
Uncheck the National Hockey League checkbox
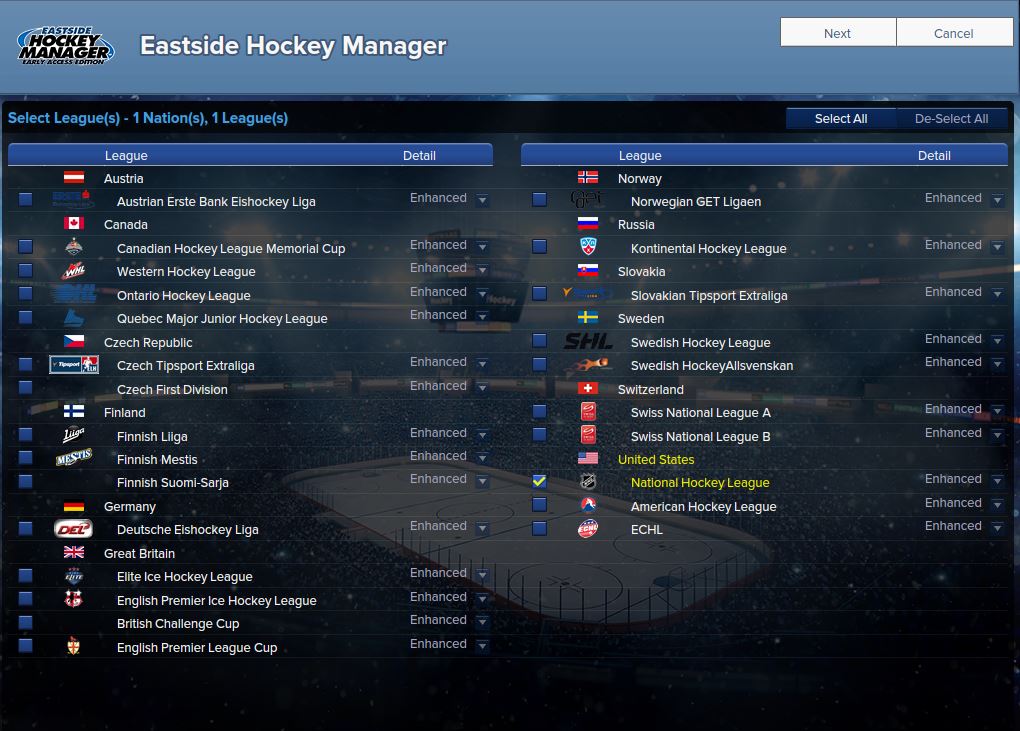click(x=539, y=482)
